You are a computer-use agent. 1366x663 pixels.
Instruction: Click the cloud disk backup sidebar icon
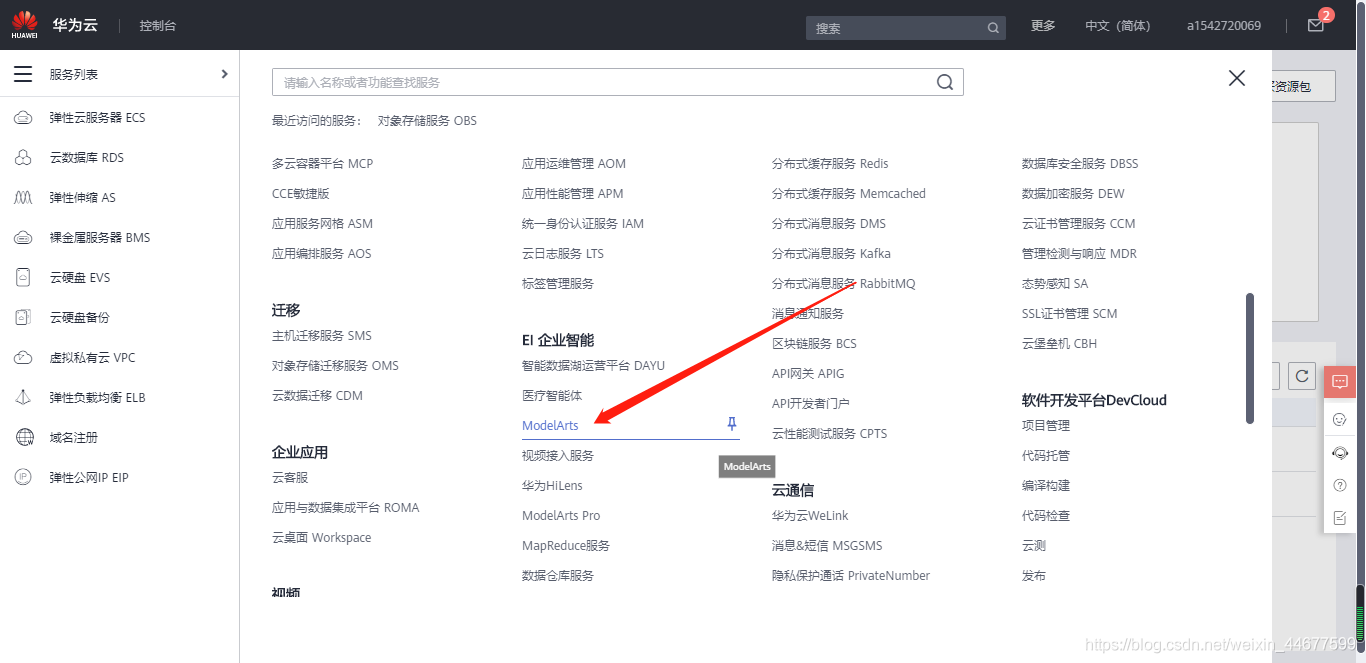(23, 318)
